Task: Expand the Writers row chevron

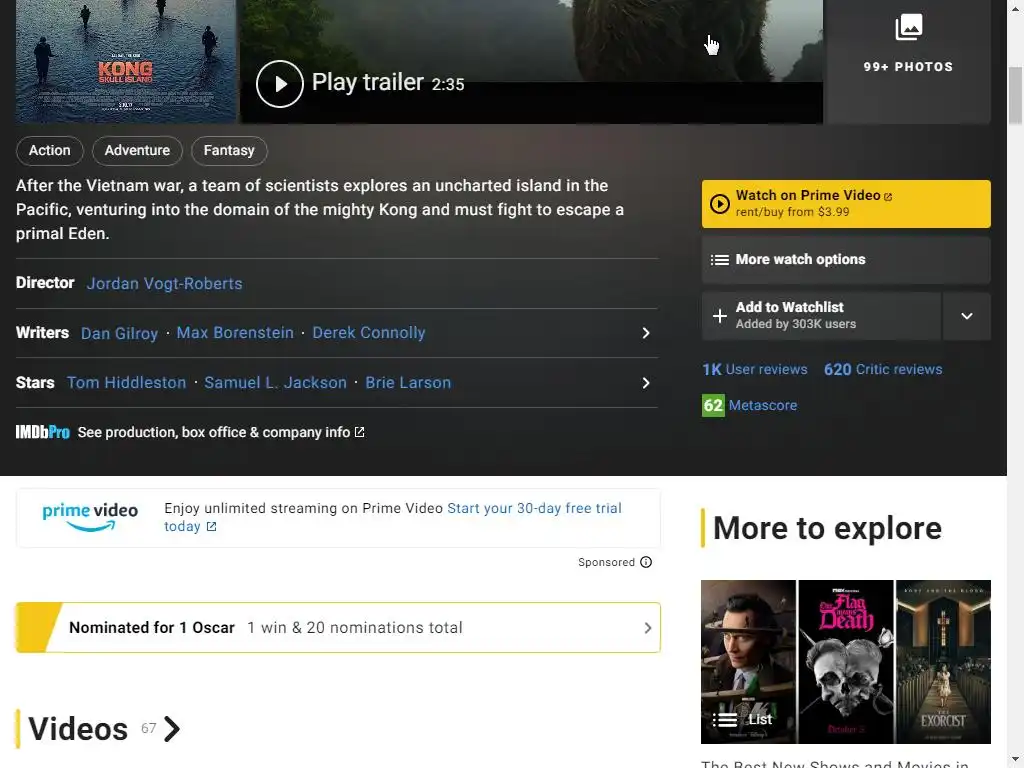Action: (646, 333)
